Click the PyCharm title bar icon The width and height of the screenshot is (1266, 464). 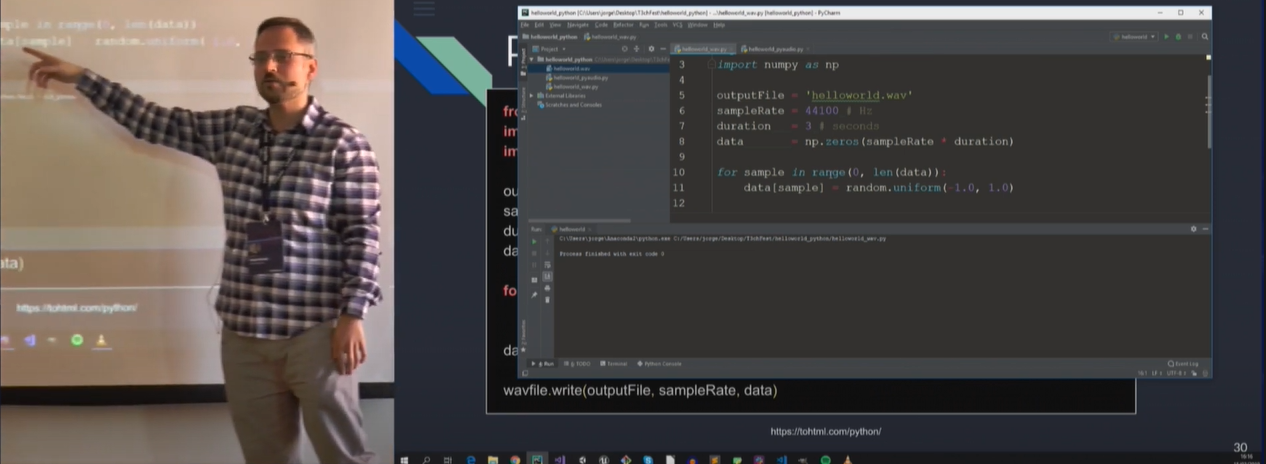pos(524,13)
